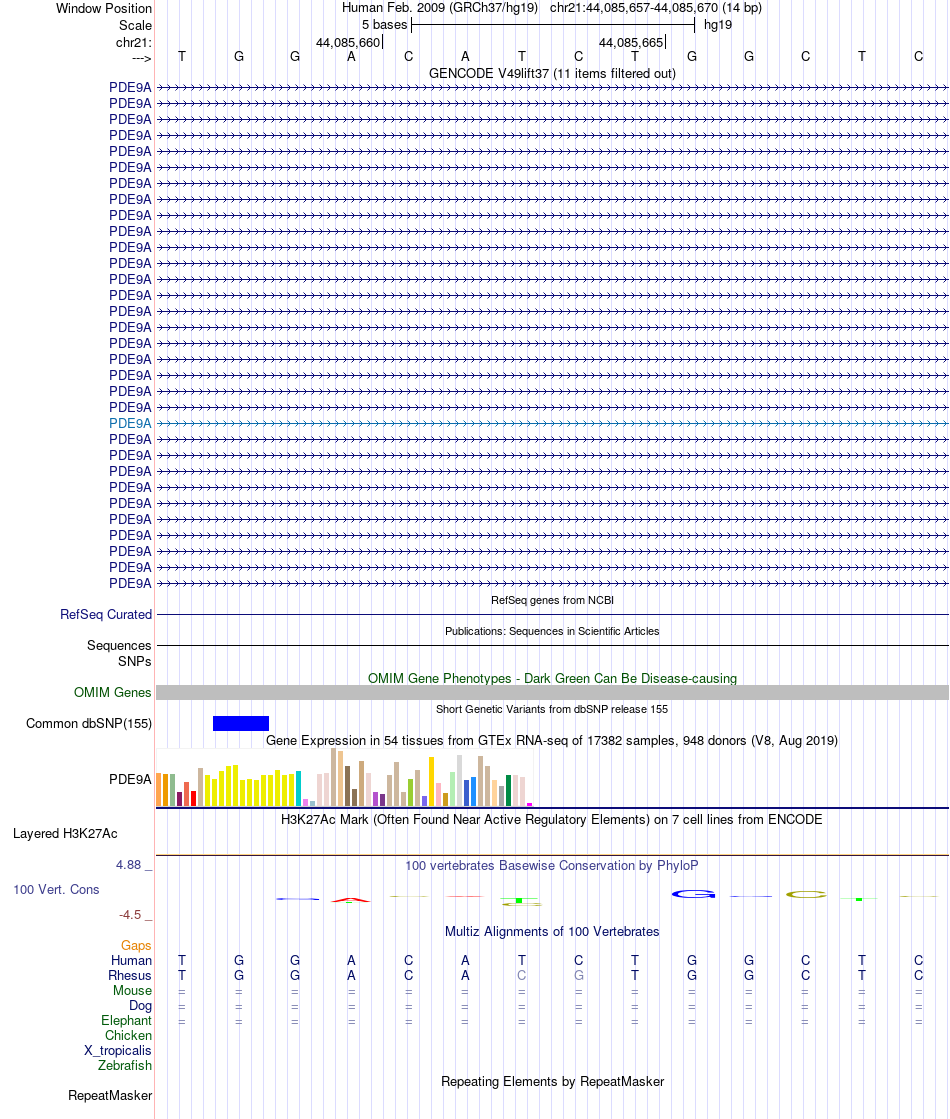Click the chr21:44,085,657-44,085,670 (14 bp) position text

tap(655, 8)
